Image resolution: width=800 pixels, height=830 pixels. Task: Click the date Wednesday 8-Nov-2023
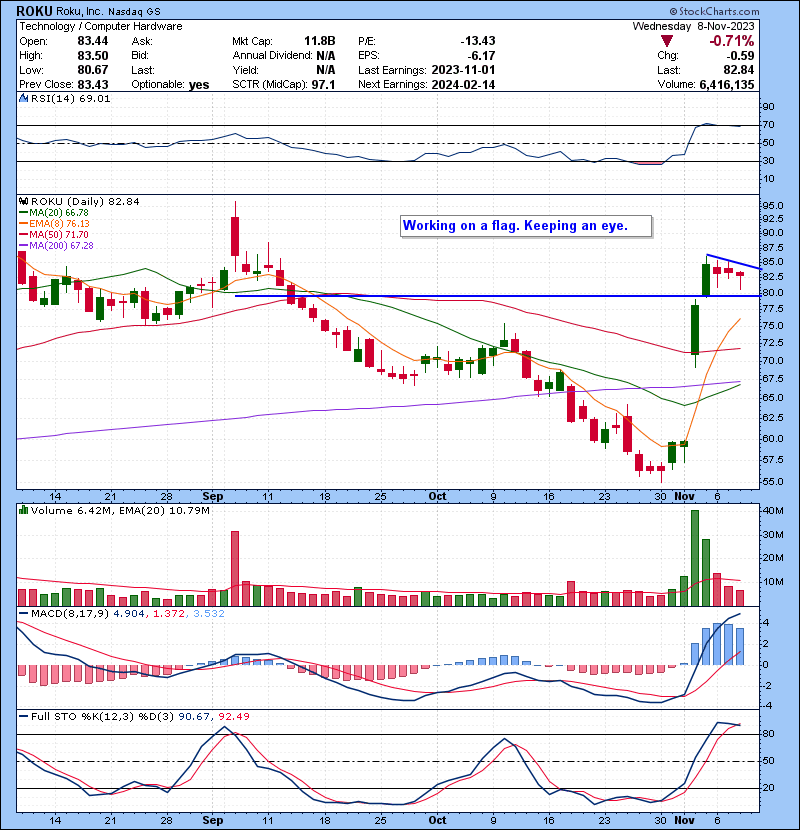[x=694, y=26]
